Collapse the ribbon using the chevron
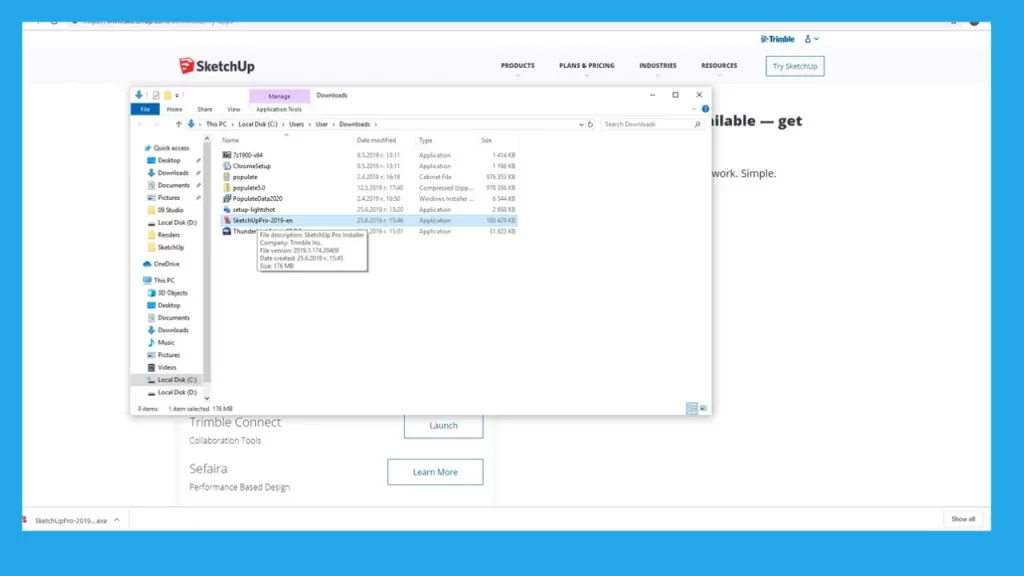1024x576 pixels. [694, 109]
